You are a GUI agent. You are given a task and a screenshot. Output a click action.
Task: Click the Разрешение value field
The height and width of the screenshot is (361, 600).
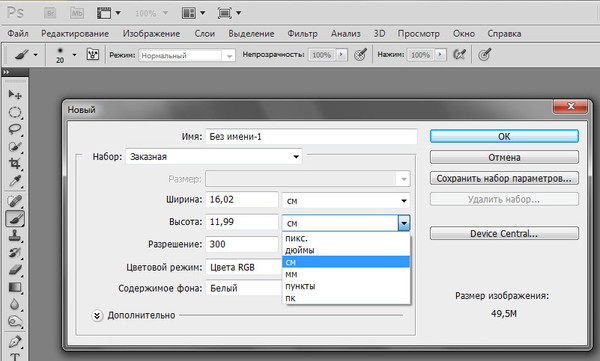(x=242, y=244)
